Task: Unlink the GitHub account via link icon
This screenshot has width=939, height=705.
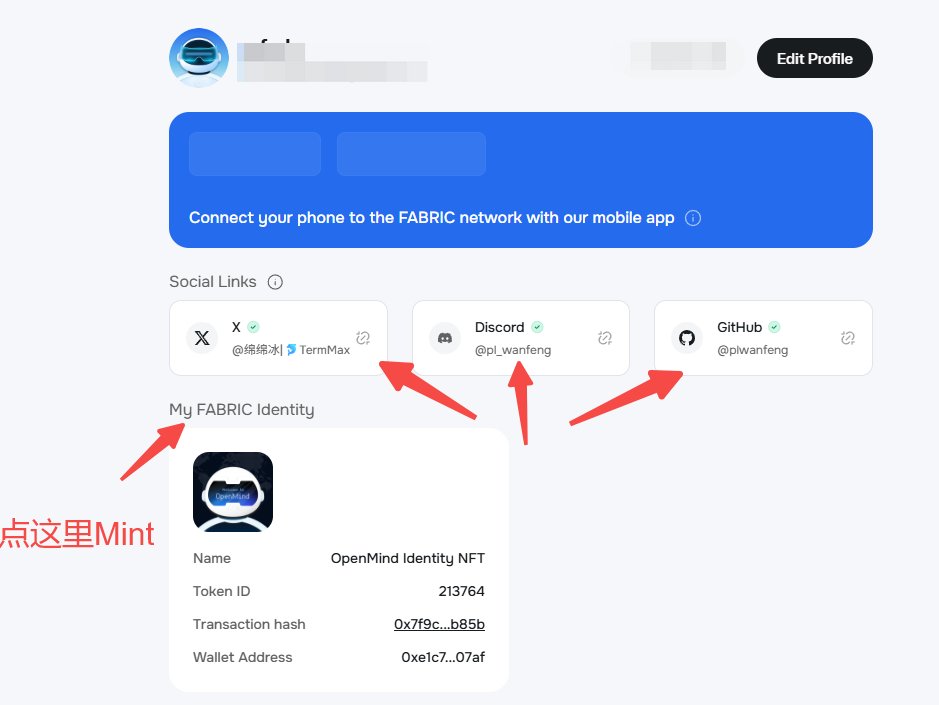Action: click(847, 338)
